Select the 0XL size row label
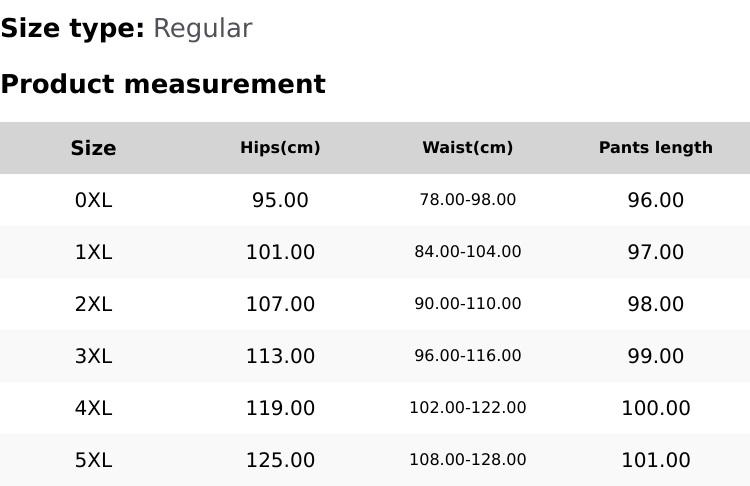Screen dimensions: 750x486 click(x=93, y=200)
